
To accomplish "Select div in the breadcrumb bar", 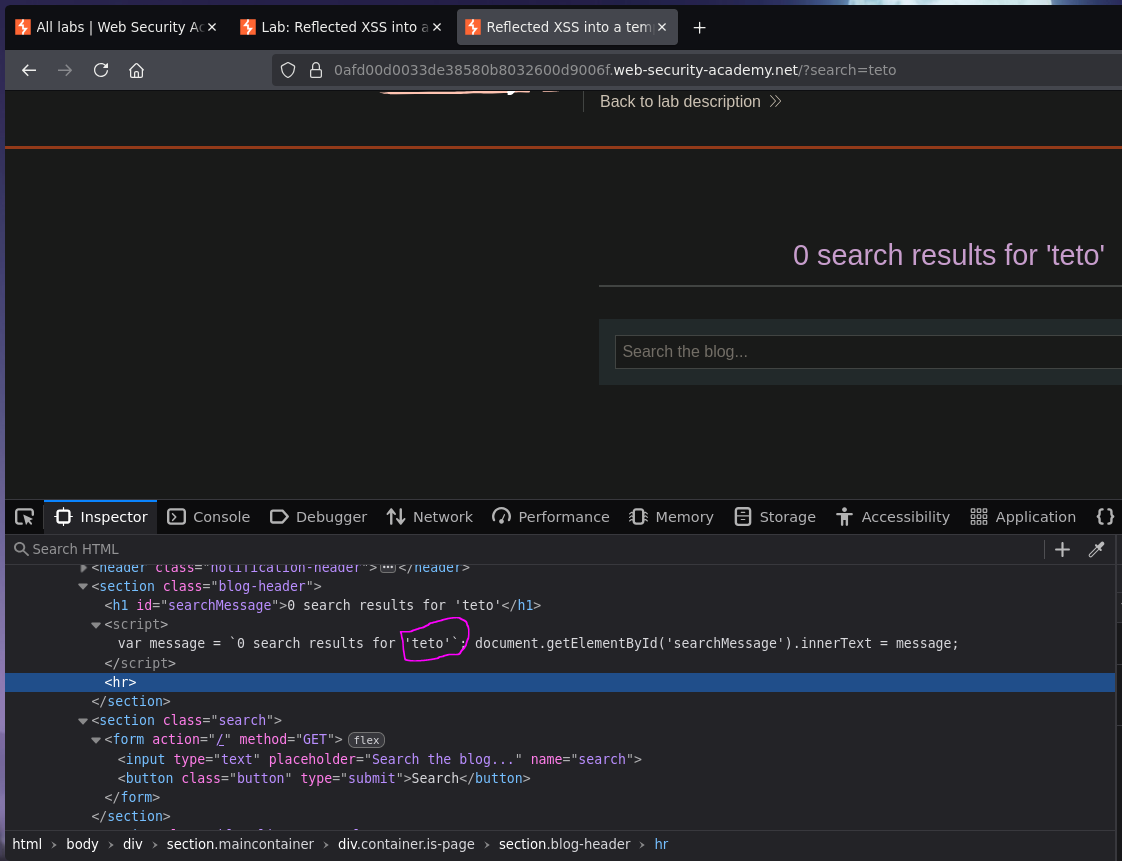I will click(132, 845).
